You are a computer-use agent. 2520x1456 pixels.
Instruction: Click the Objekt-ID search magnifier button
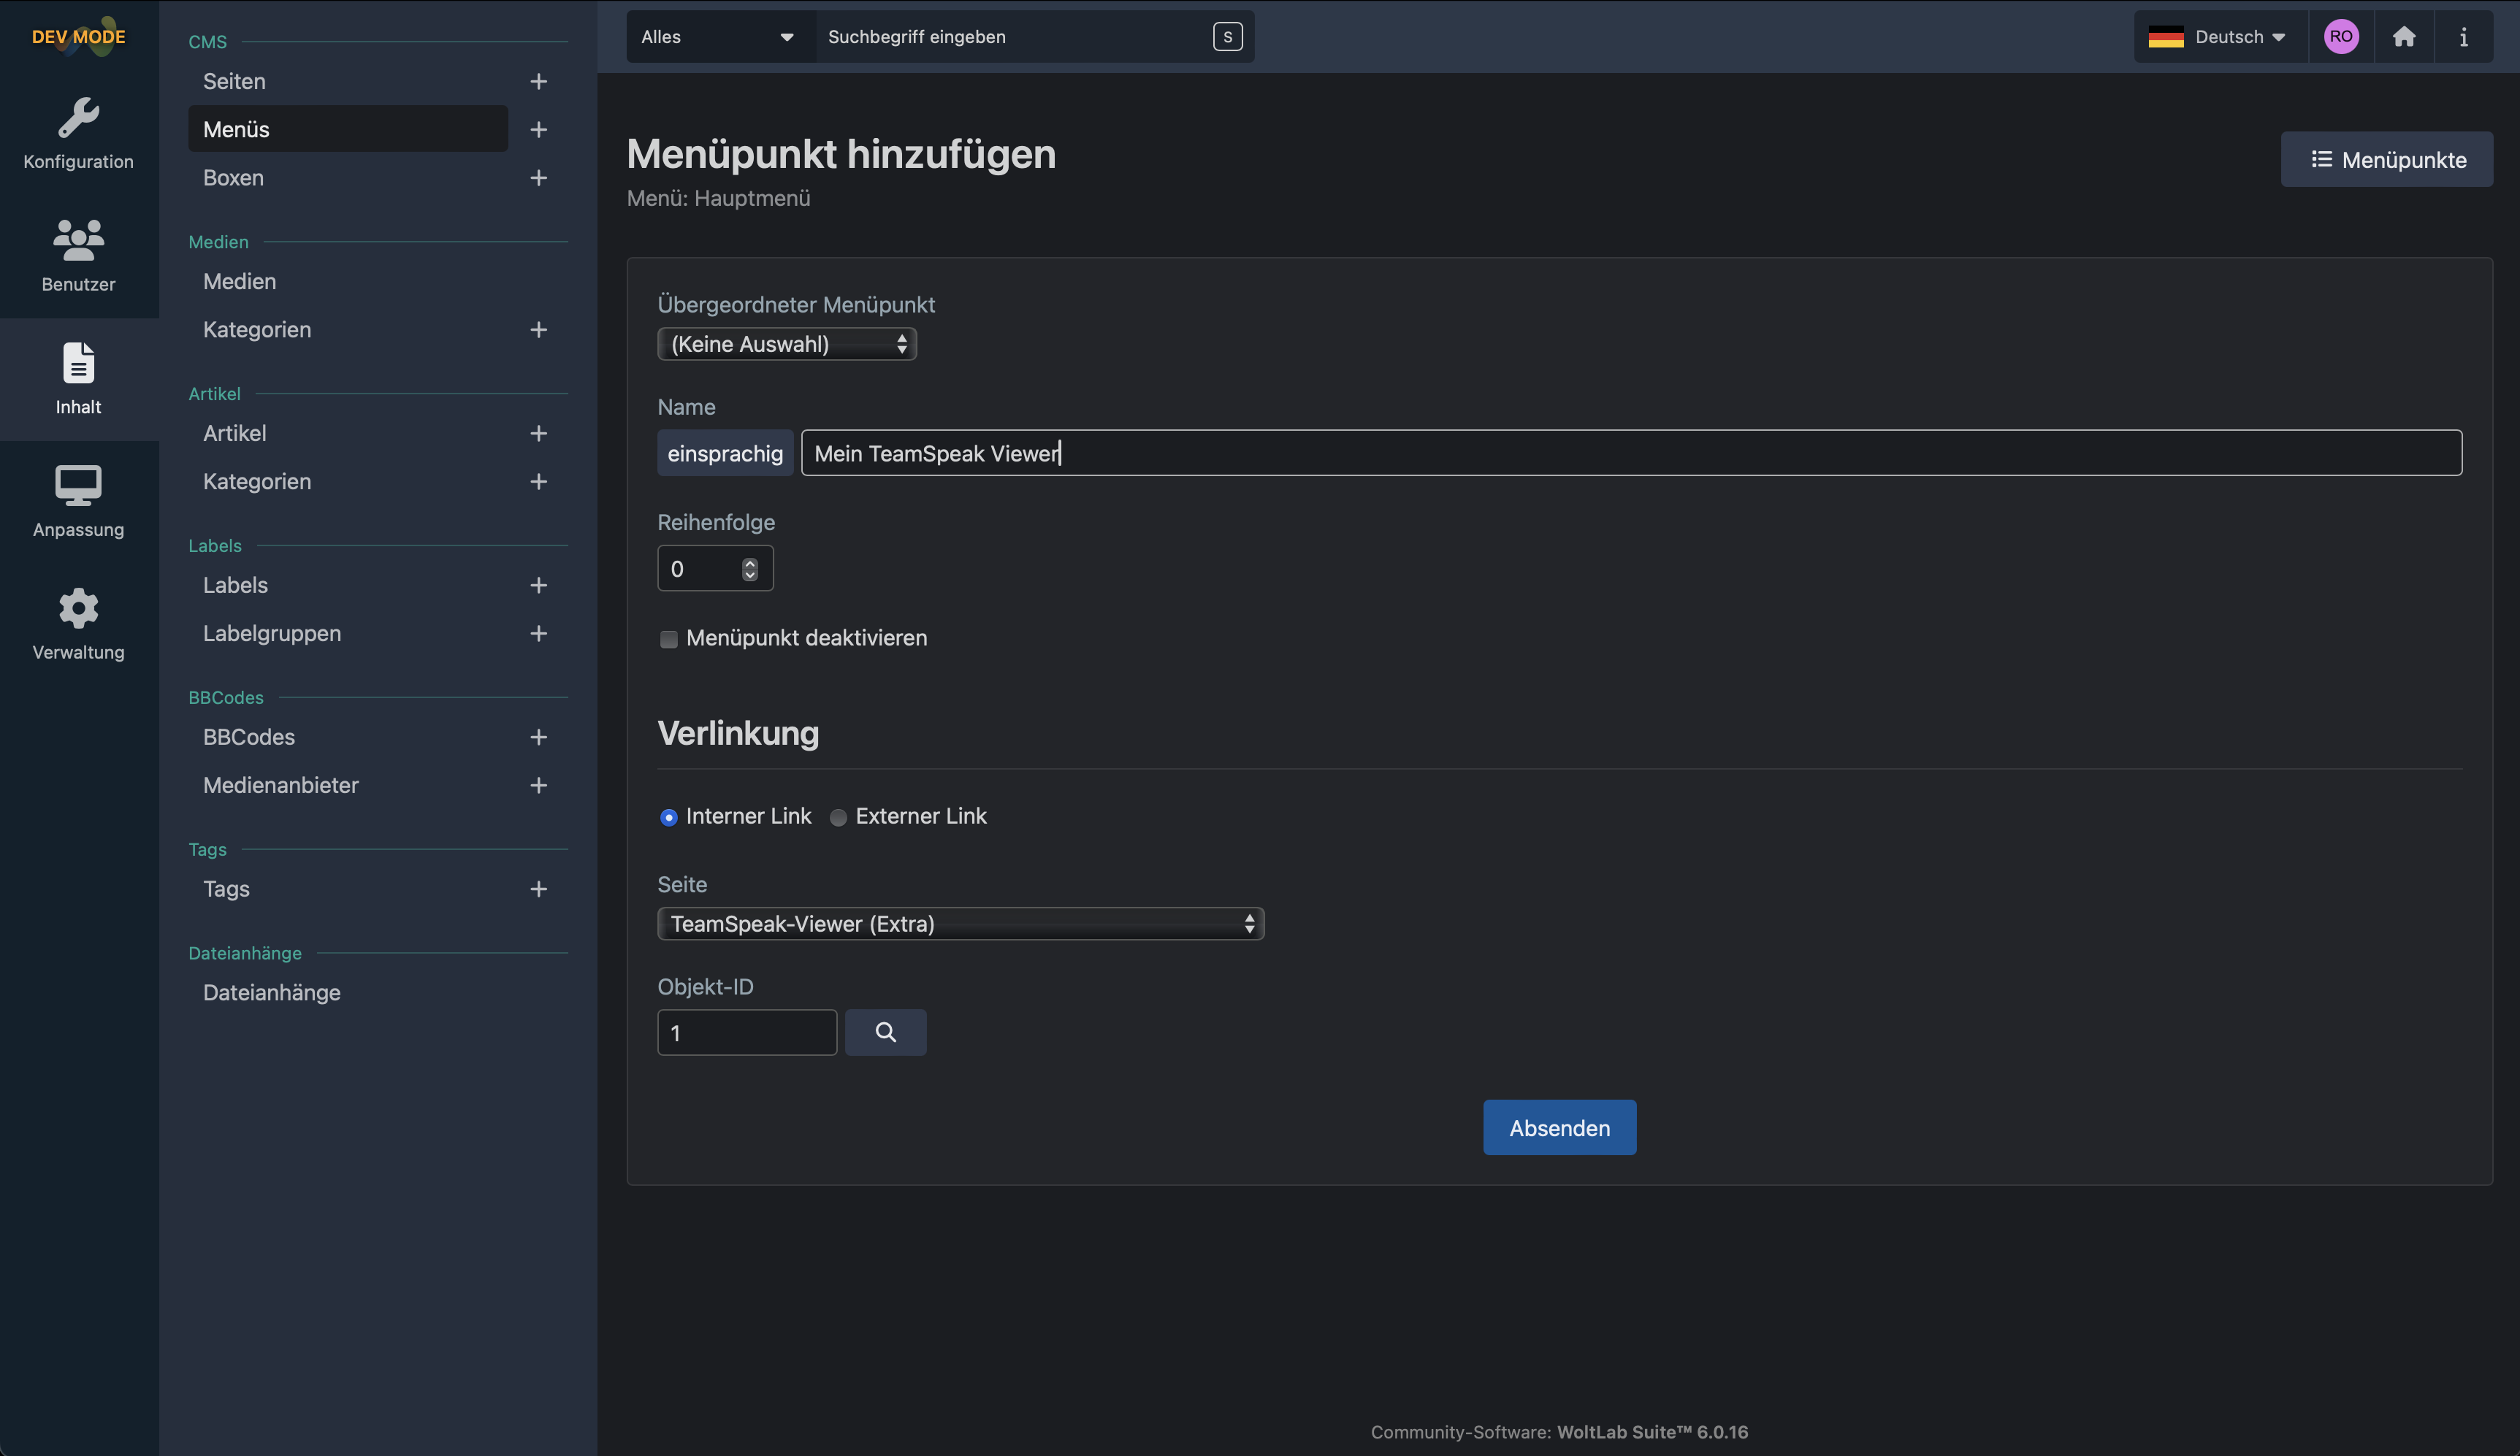click(x=885, y=1032)
